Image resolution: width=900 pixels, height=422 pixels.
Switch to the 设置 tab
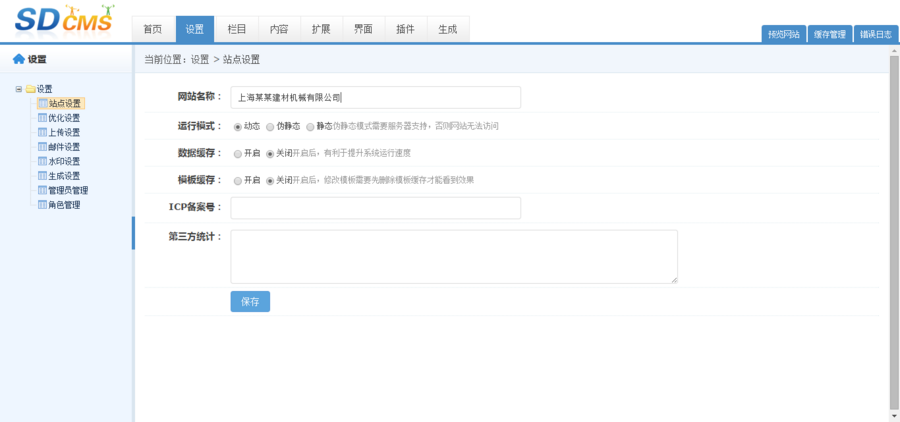195,29
